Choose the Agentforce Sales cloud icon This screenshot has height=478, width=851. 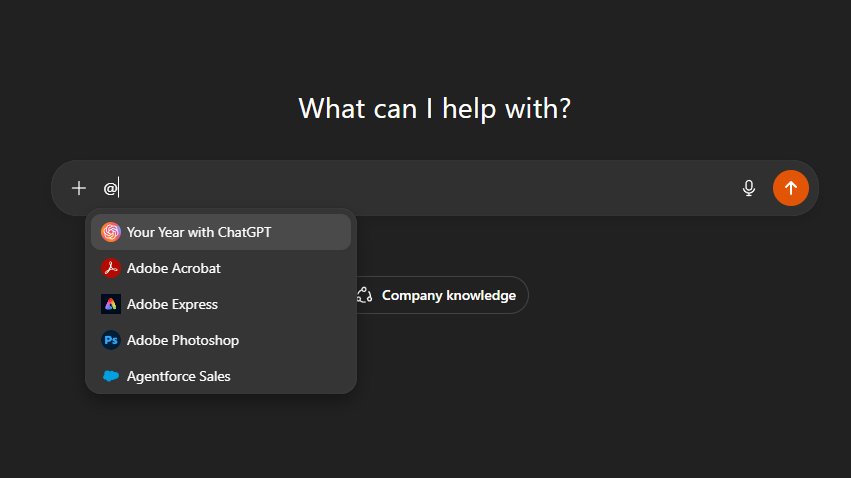pos(111,376)
